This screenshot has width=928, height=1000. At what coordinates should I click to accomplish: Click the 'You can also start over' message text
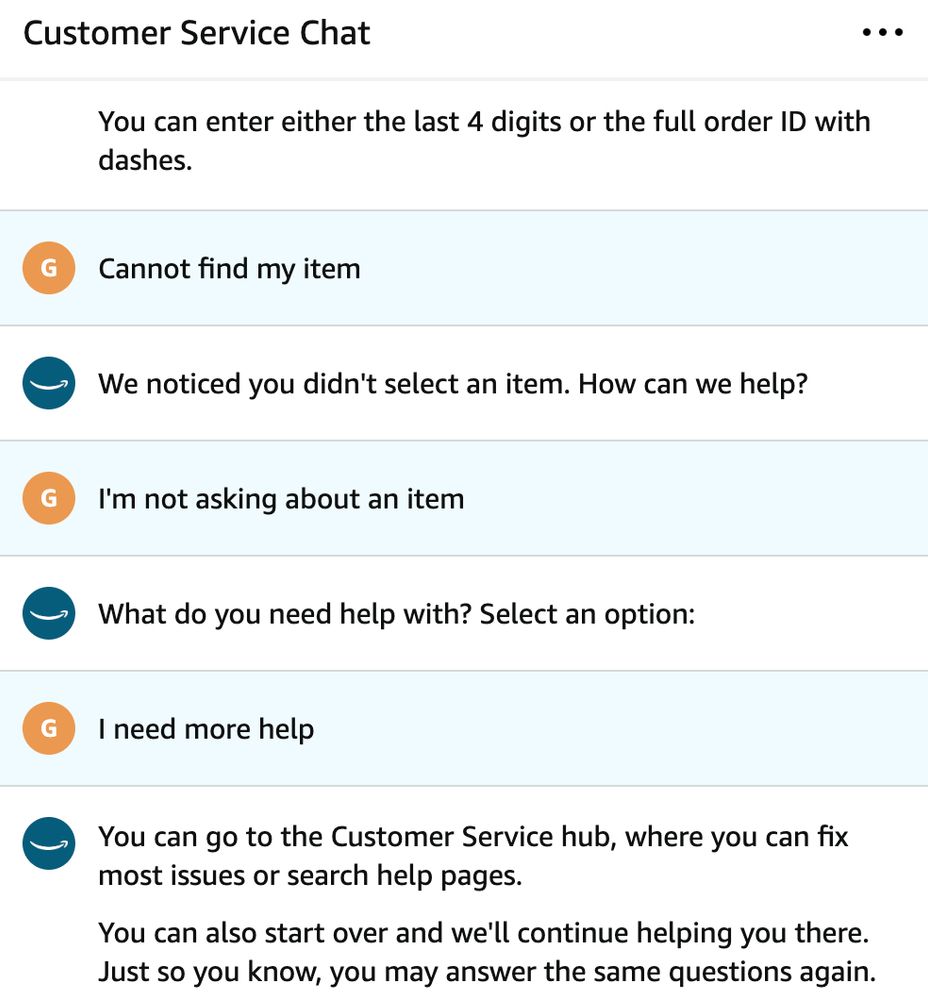pos(483,933)
